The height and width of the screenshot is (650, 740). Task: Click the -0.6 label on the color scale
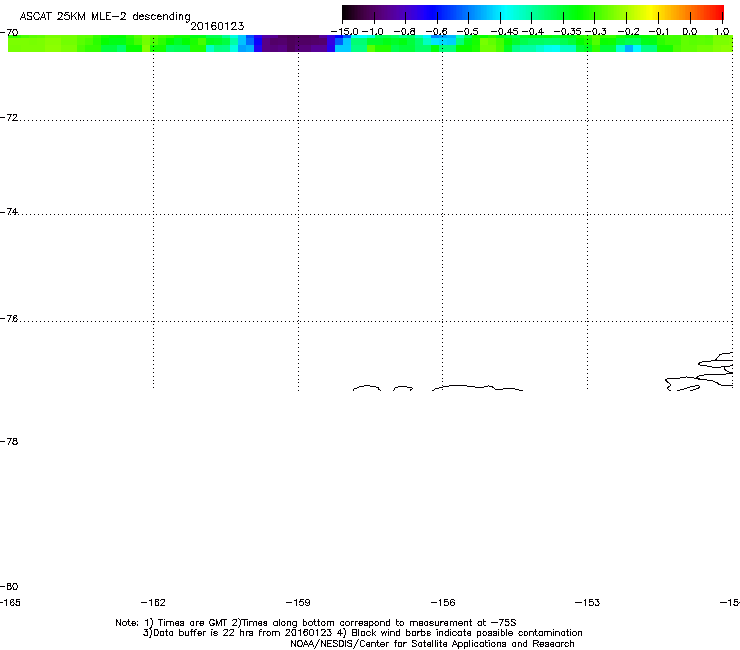point(436,32)
